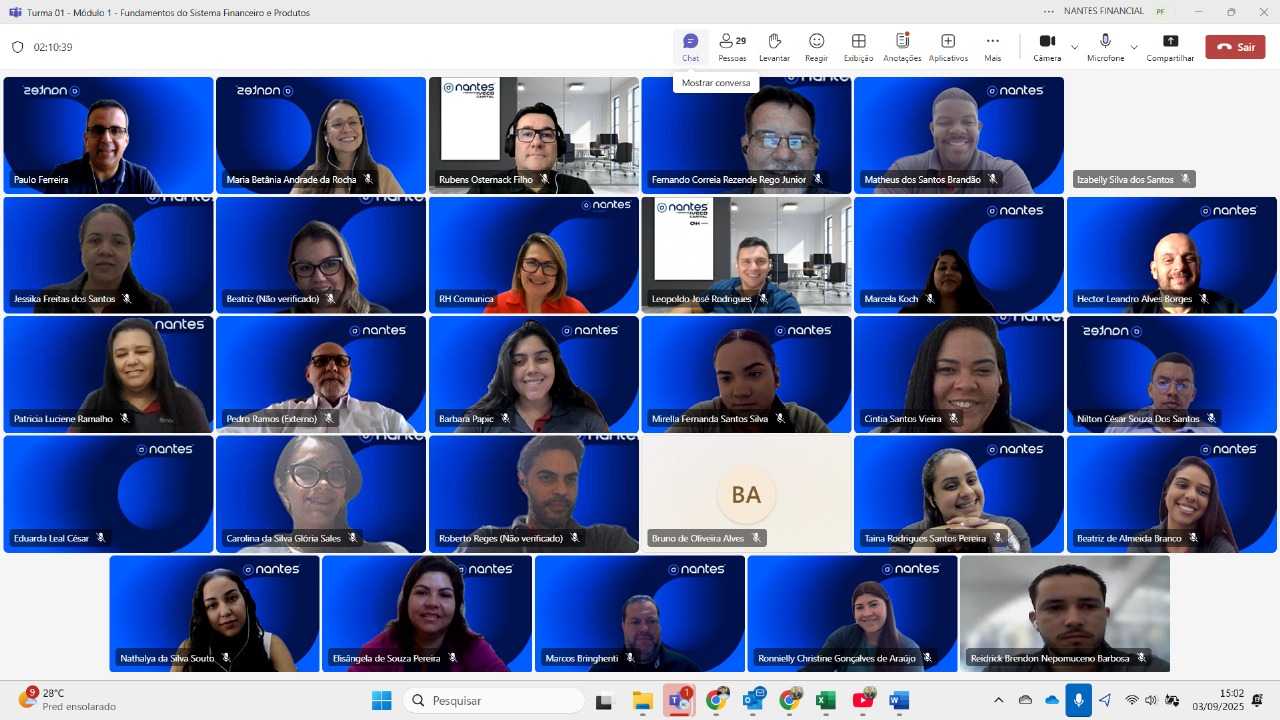Image resolution: width=1280 pixels, height=720 pixels.
Task: Leave the meeting with Sair button
Action: pos(1235,47)
